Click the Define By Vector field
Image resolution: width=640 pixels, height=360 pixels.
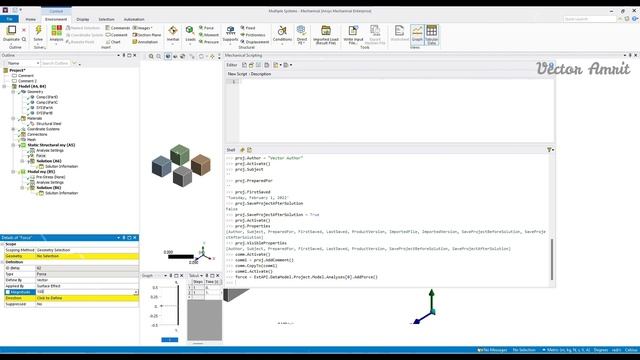[x=87, y=280]
